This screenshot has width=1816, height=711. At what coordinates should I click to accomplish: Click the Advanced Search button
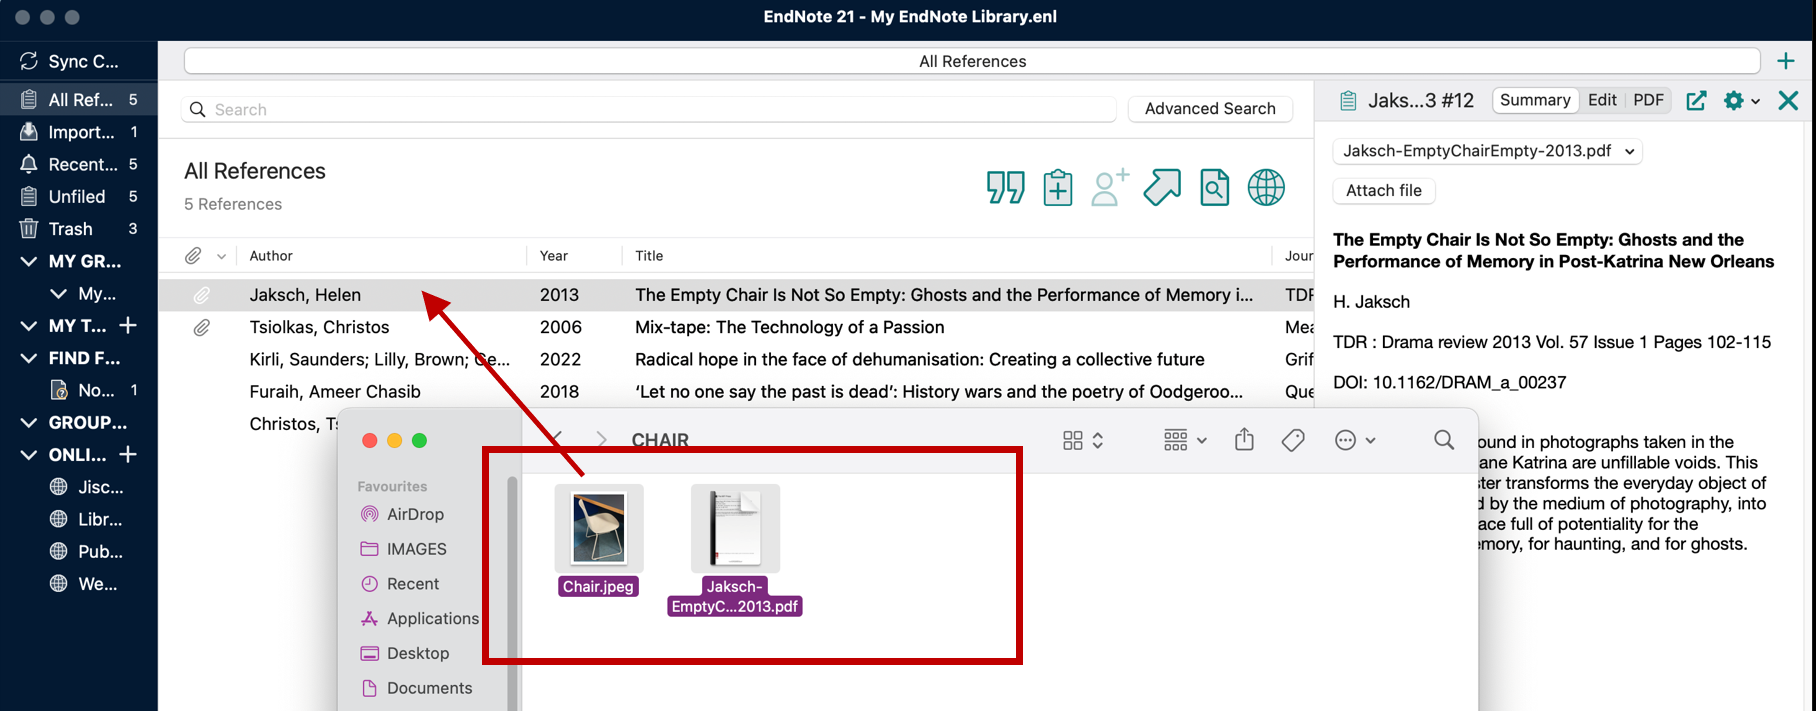point(1210,109)
